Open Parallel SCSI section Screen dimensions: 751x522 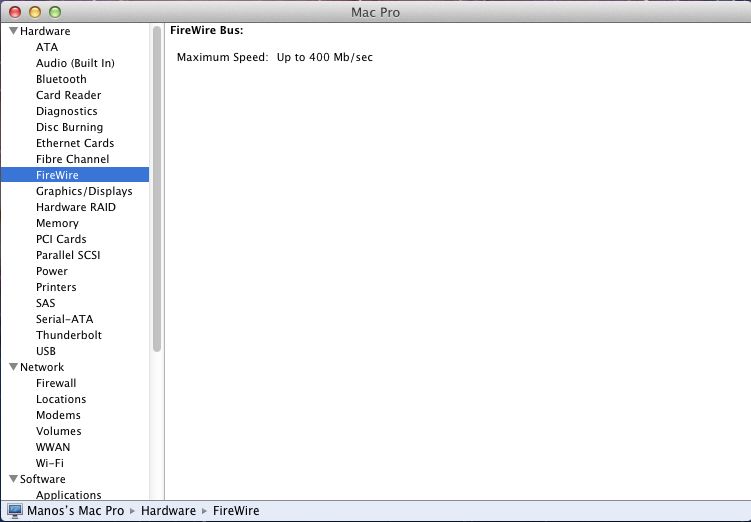coord(68,255)
